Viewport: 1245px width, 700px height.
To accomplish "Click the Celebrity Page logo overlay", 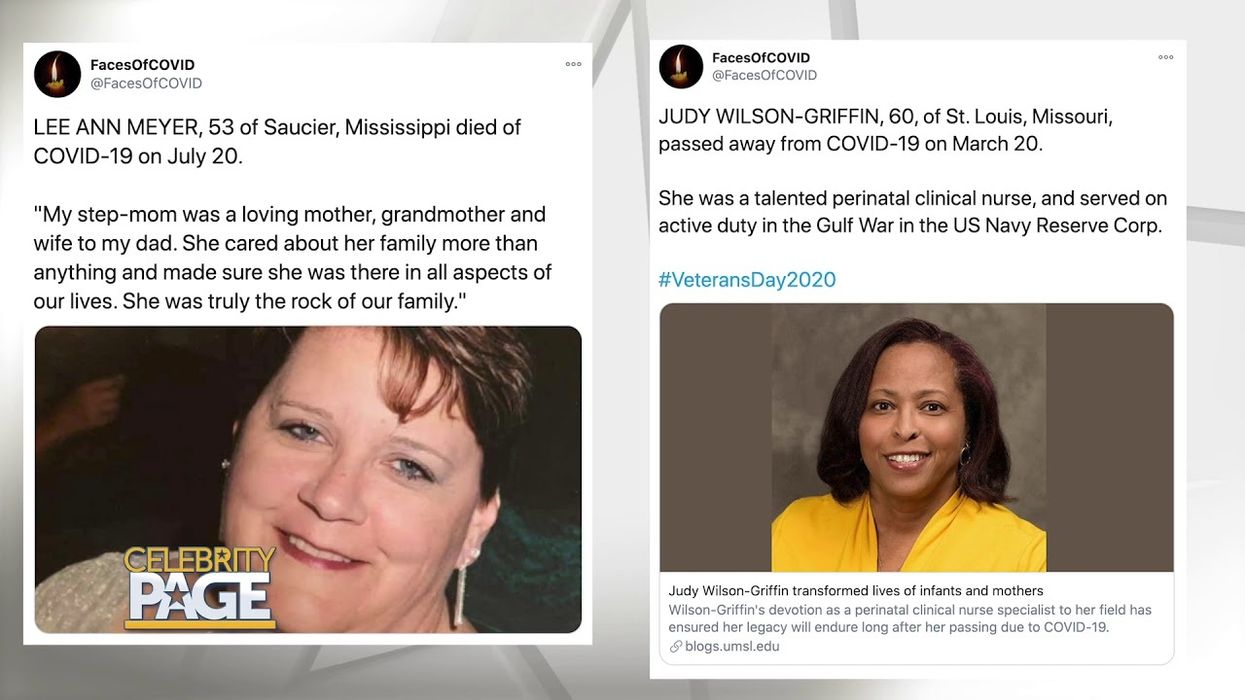I will (x=199, y=588).
